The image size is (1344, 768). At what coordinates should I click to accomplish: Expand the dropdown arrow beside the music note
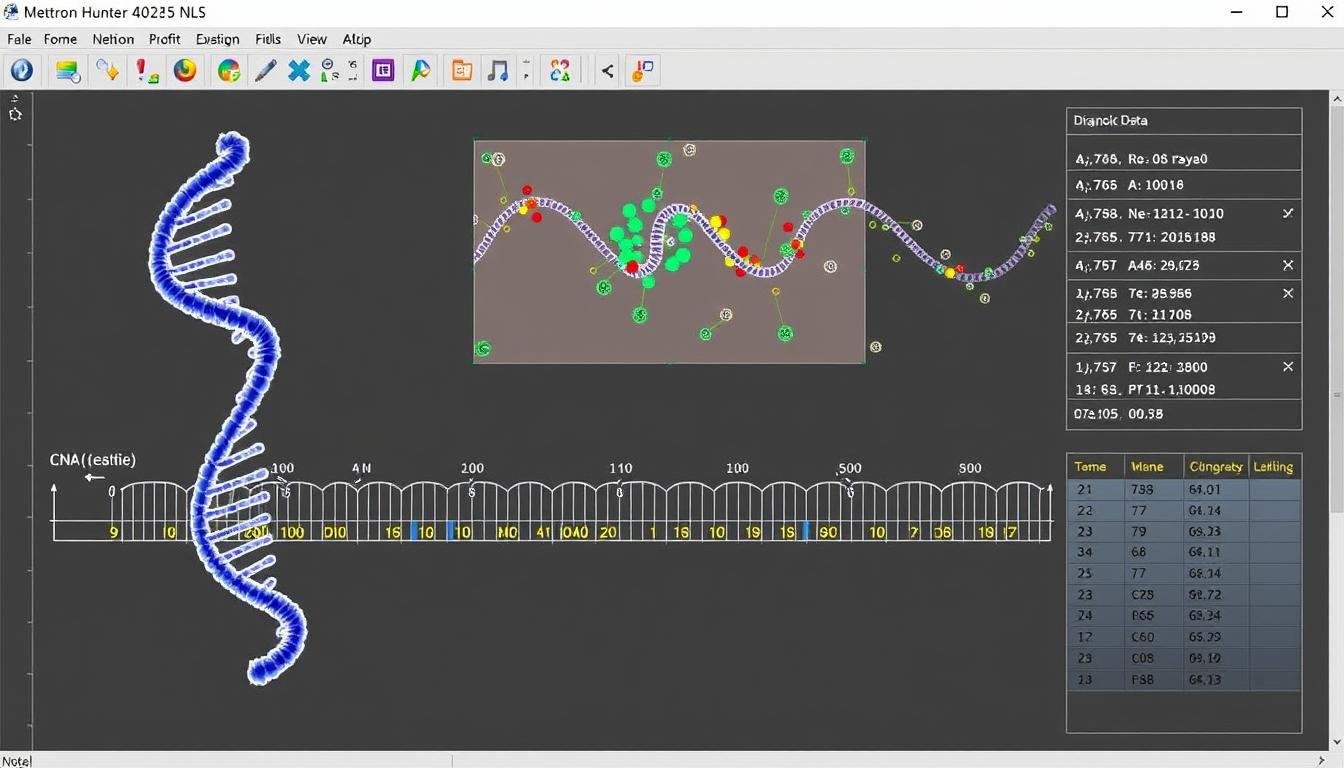[525, 70]
